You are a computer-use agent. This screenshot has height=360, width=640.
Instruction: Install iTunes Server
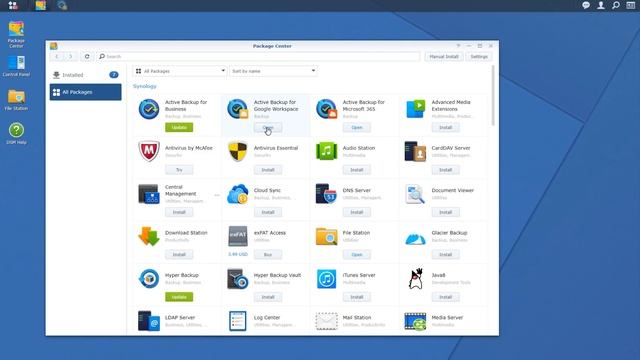click(357, 297)
